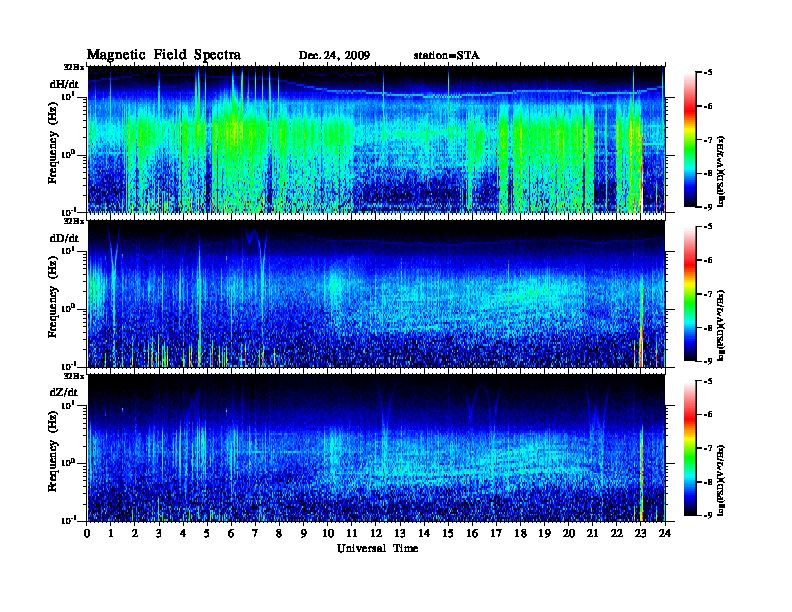Click the hour "22" tick label
Screen dimensions: 792x612
617,534
